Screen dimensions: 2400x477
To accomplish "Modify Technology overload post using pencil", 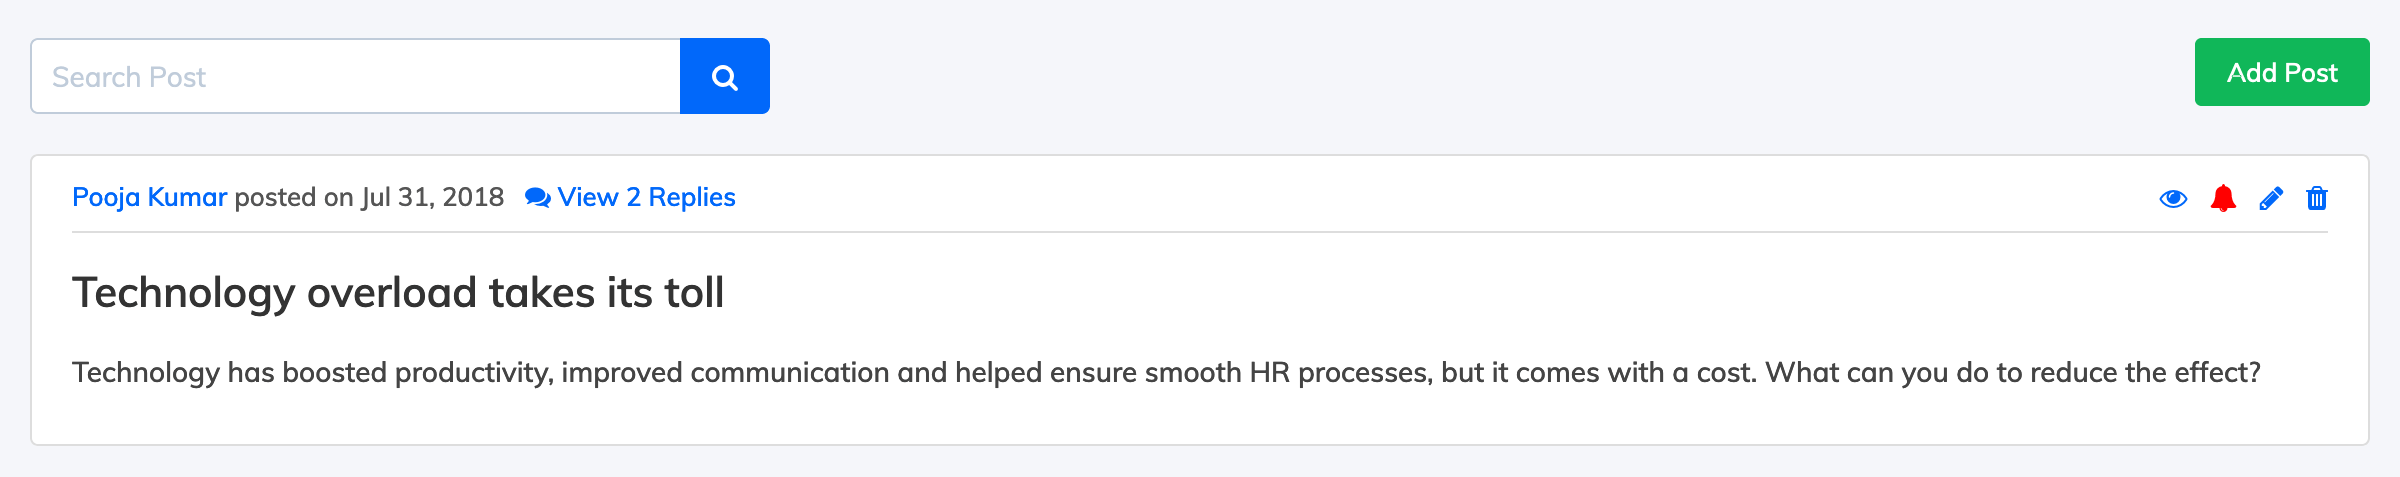I will (2271, 199).
